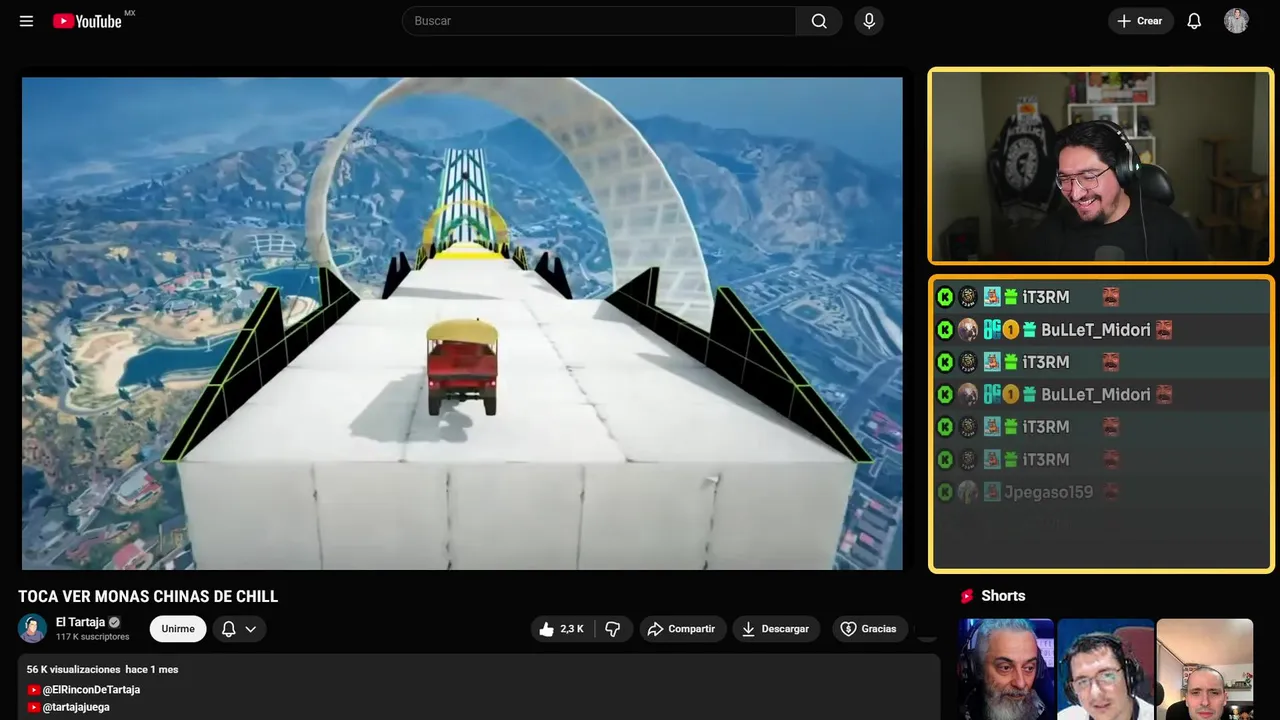Click the Unirme join button
The height and width of the screenshot is (720, 1280).
pyautogui.click(x=178, y=629)
